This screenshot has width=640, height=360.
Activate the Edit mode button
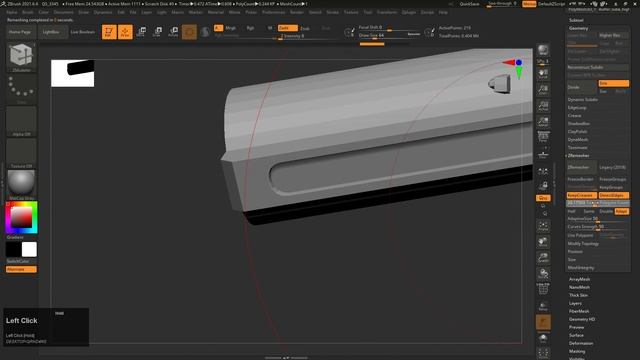[109, 32]
